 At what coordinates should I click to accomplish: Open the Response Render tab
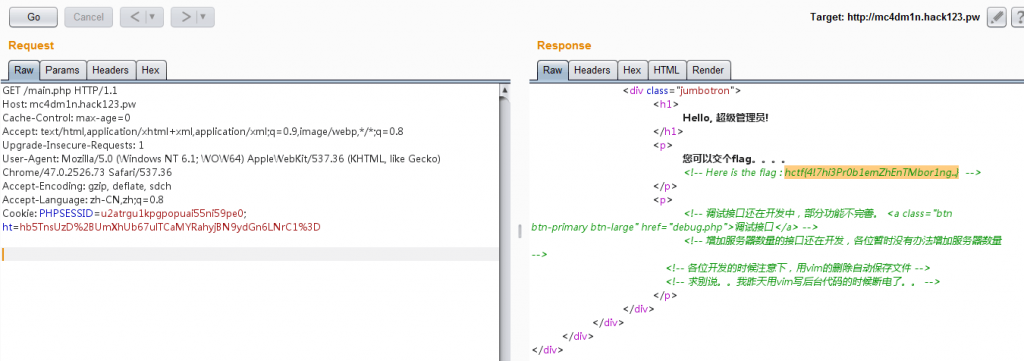pyautogui.click(x=708, y=70)
